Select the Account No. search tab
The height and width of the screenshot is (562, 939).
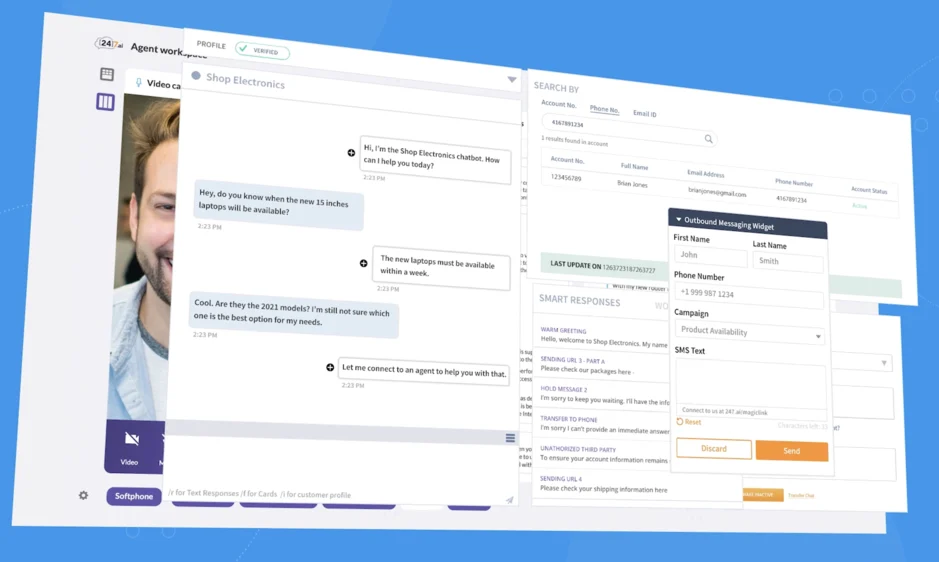(x=558, y=104)
